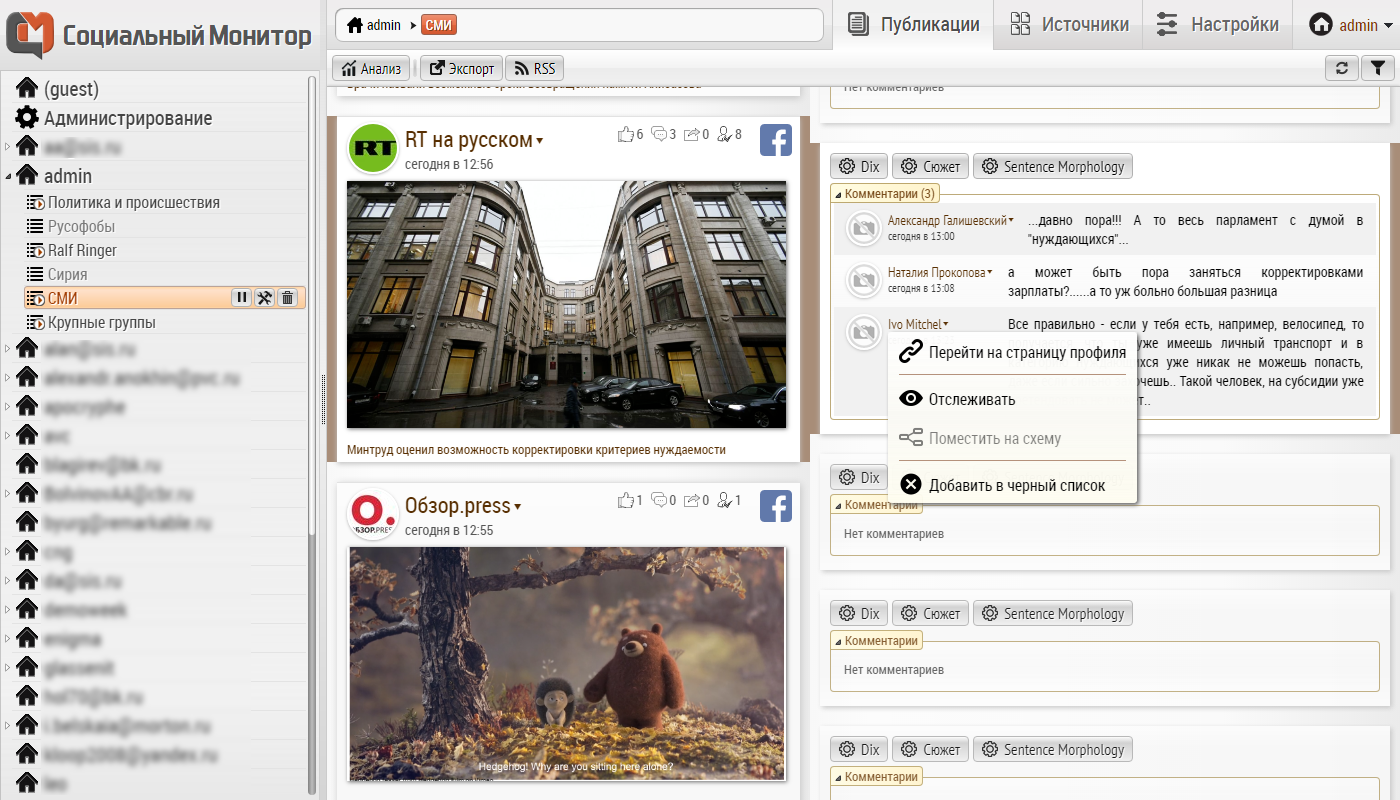Switch to Настройки tab

(x=1217, y=25)
